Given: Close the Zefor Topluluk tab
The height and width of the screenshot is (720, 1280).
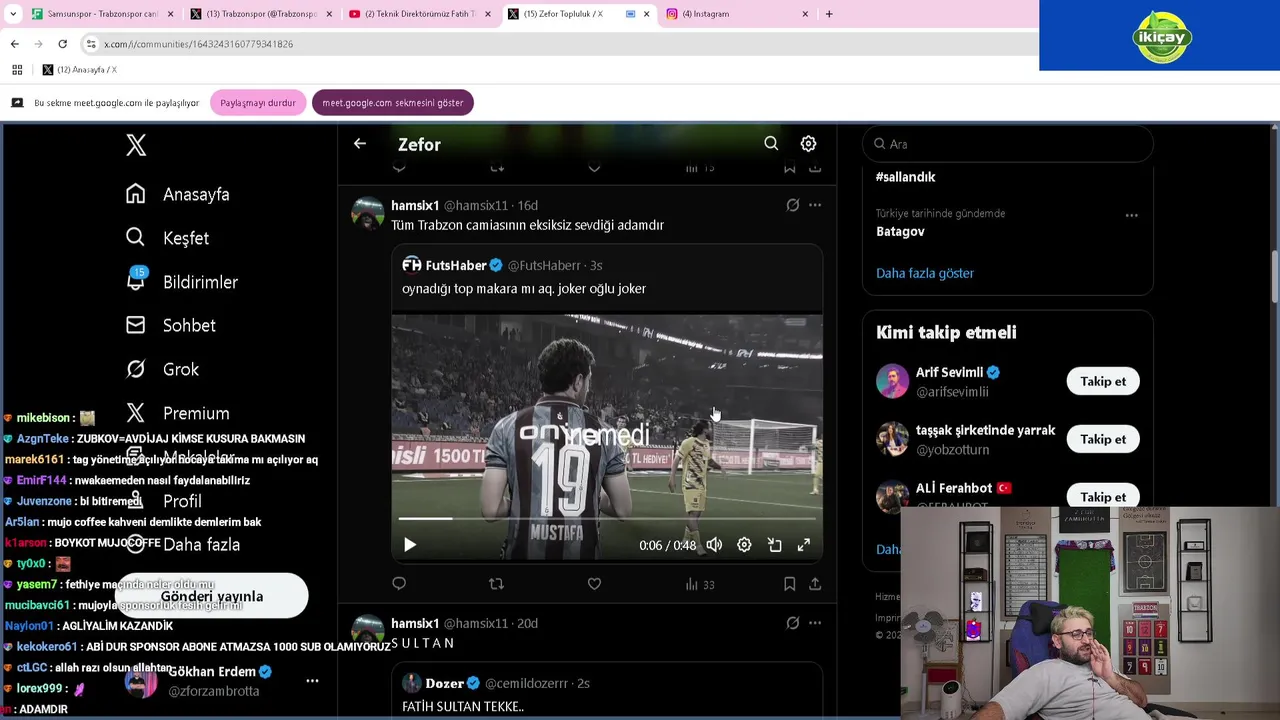Looking at the screenshot, I should pos(647,14).
